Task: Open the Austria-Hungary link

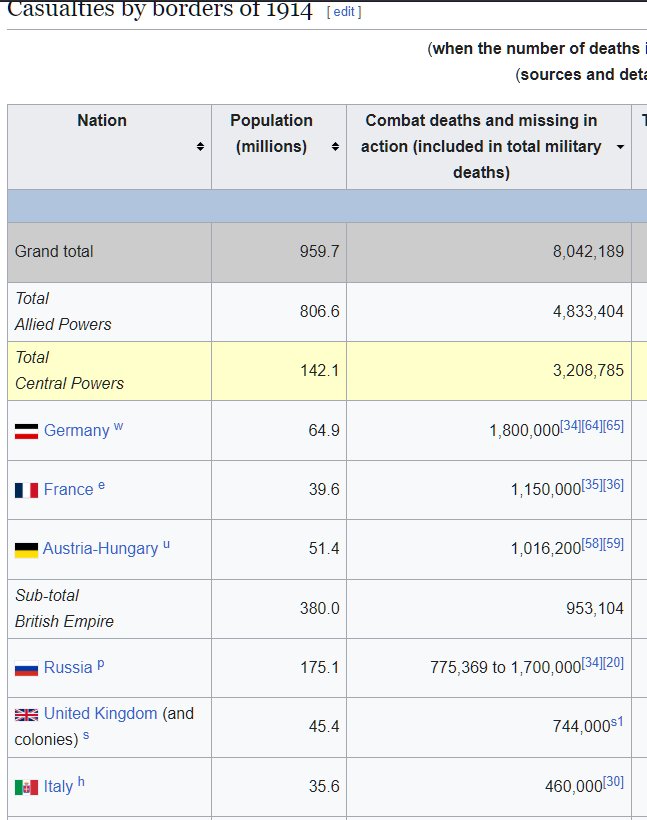Action: coord(100,549)
